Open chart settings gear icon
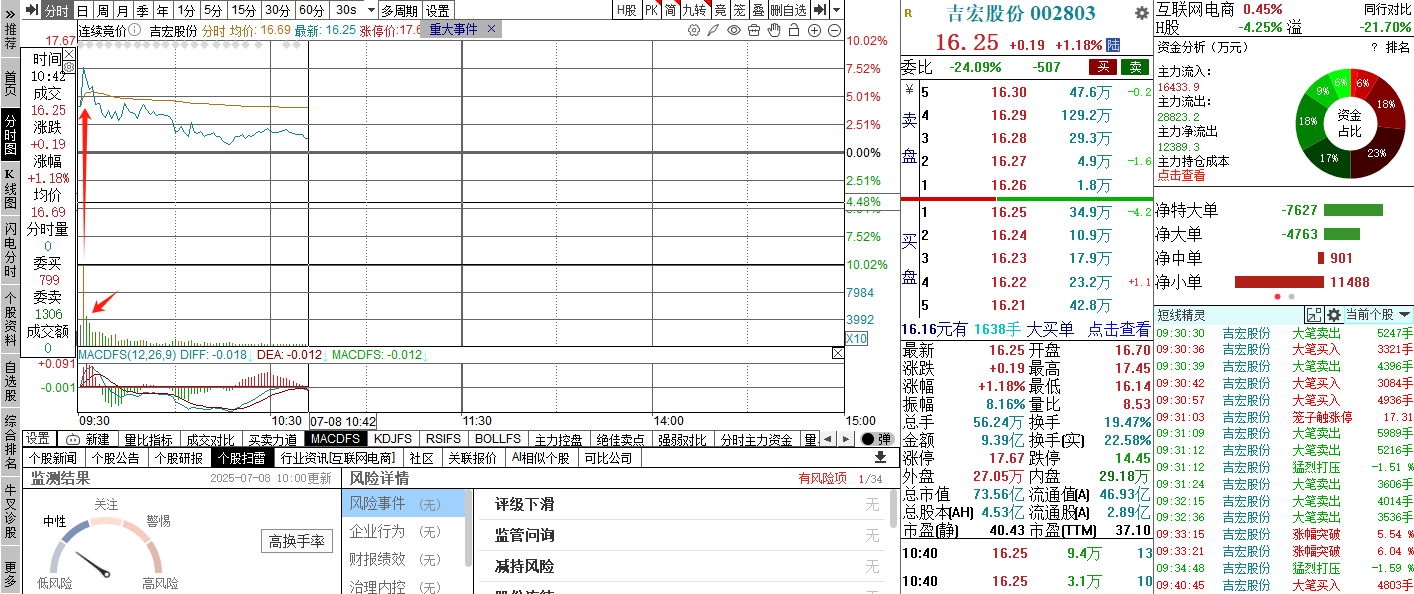The image size is (1414, 594). click(694, 30)
